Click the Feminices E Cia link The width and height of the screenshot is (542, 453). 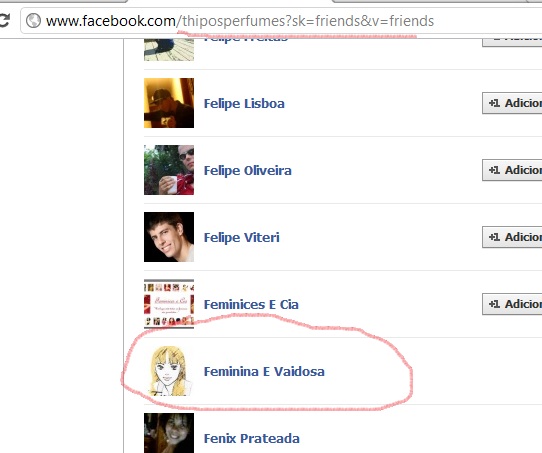tap(251, 304)
